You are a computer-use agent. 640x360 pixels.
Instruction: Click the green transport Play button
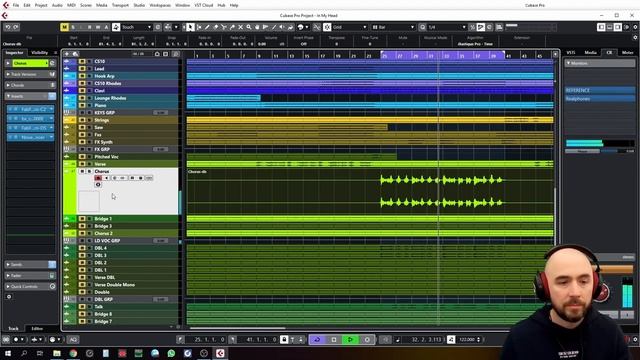pyautogui.click(x=350, y=340)
